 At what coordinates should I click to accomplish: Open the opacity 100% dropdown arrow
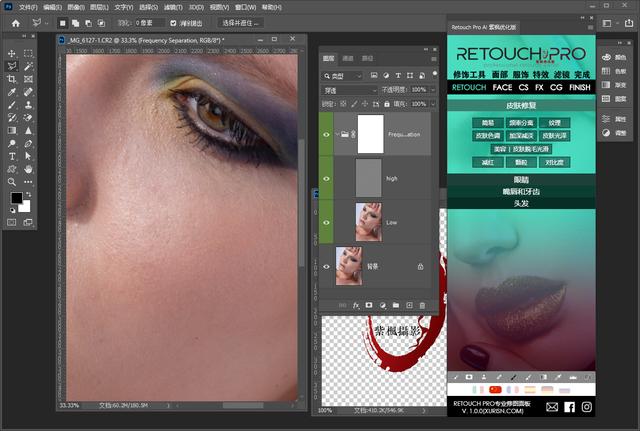[433, 90]
